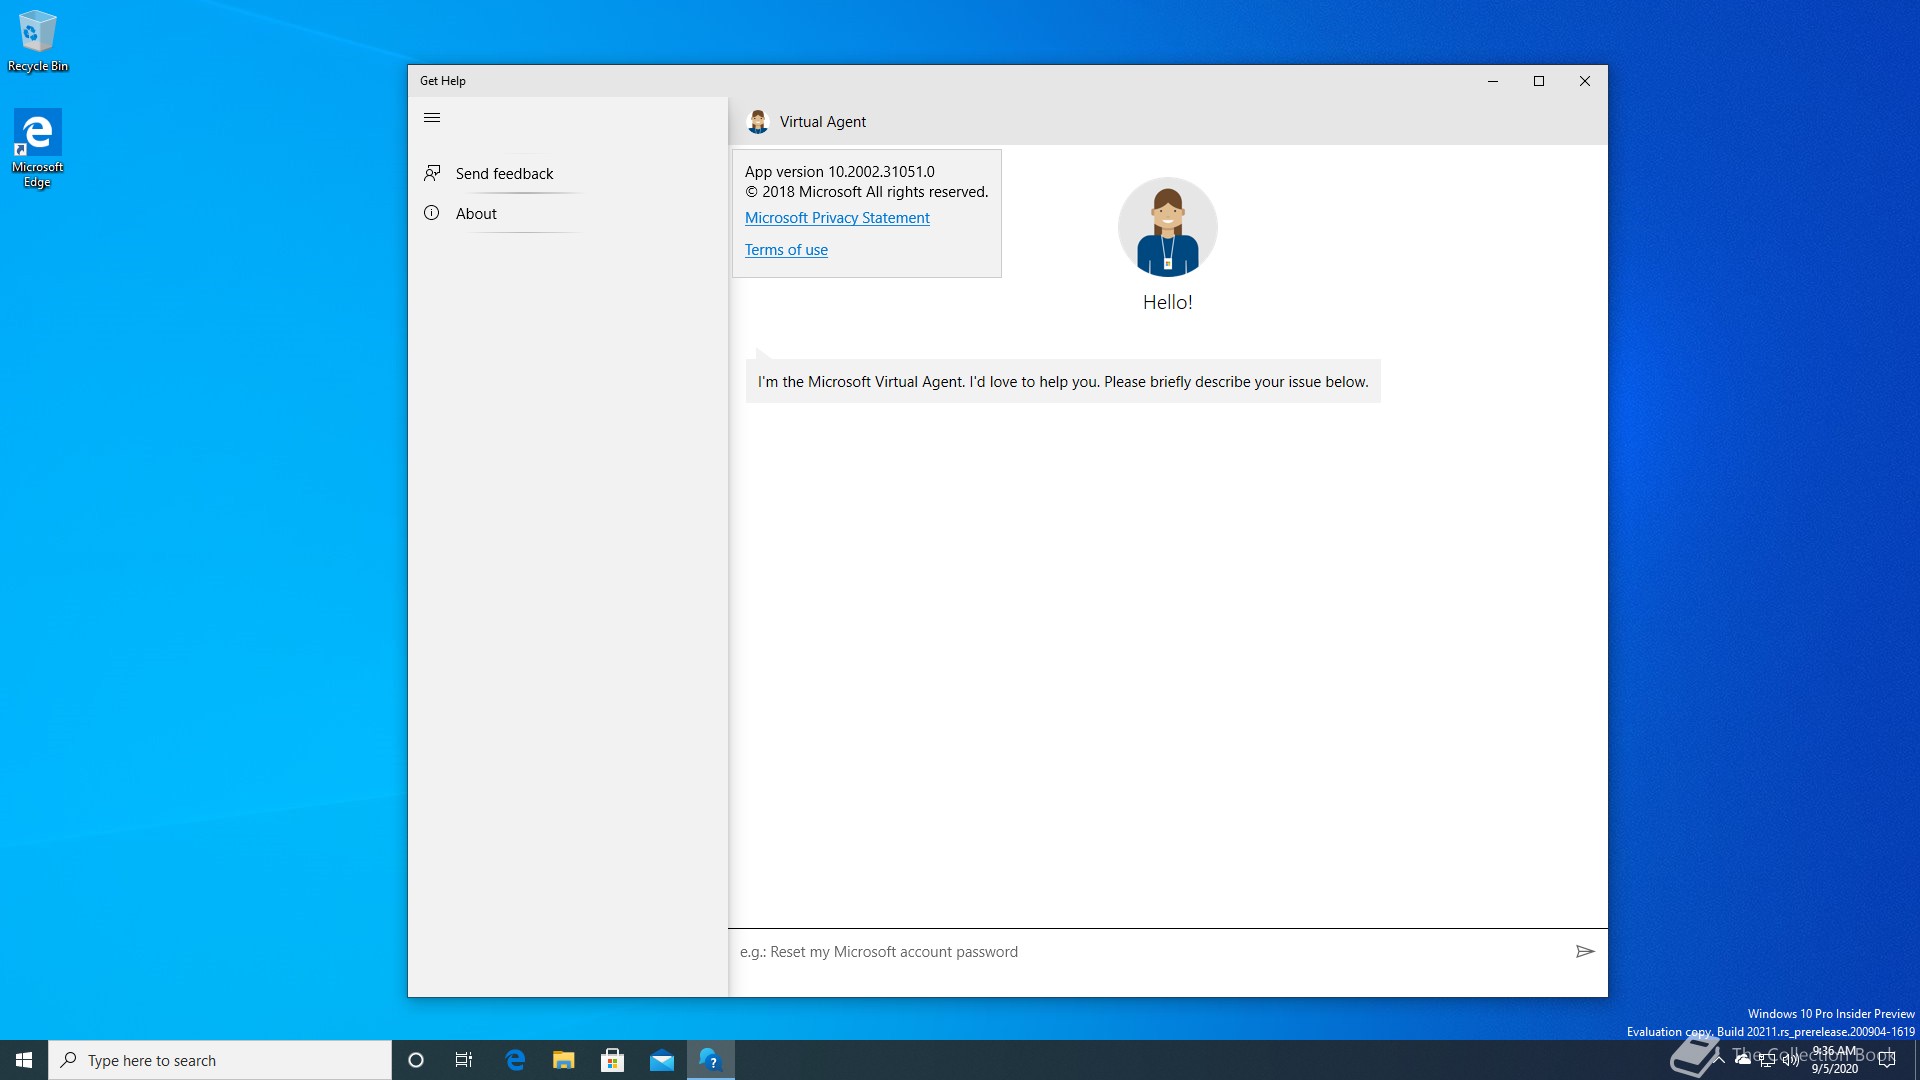Screen dimensions: 1920x1080
Task: Collapse the hamburger navigation menu
Action: (432, 118)
